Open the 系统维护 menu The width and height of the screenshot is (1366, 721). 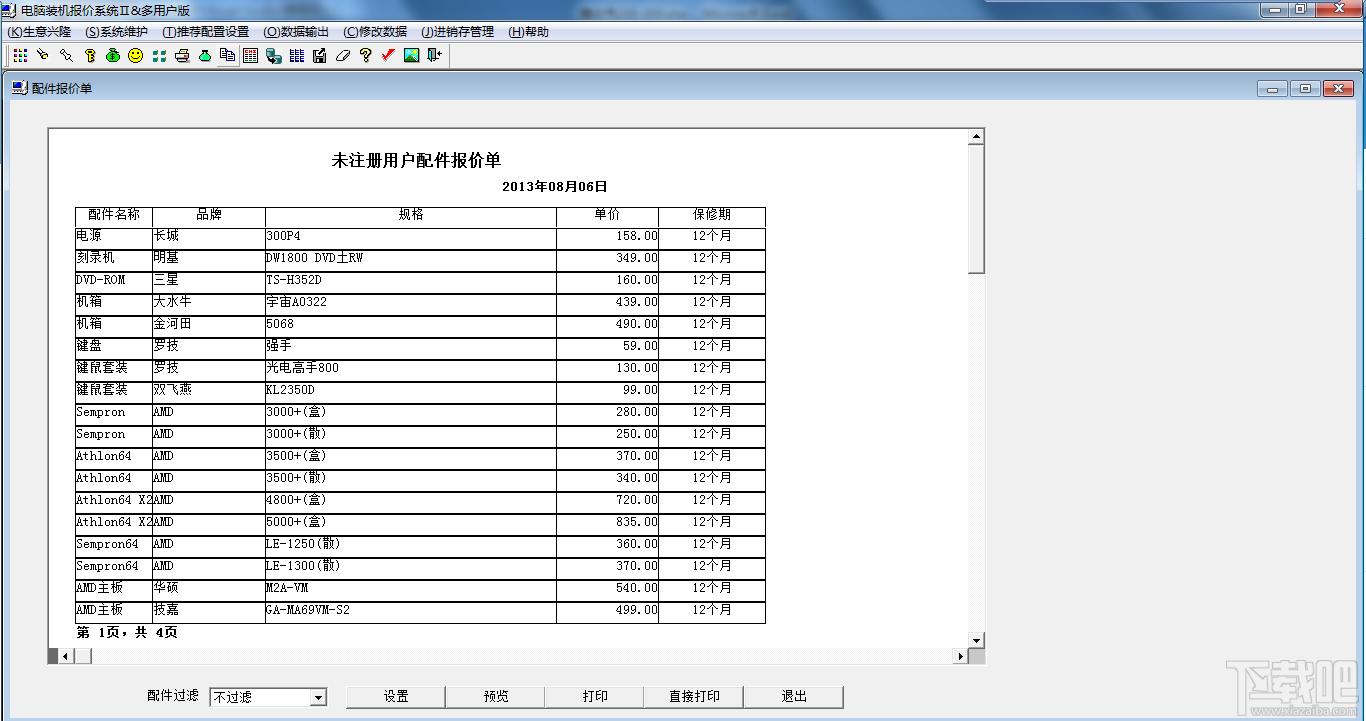(117, 32)
